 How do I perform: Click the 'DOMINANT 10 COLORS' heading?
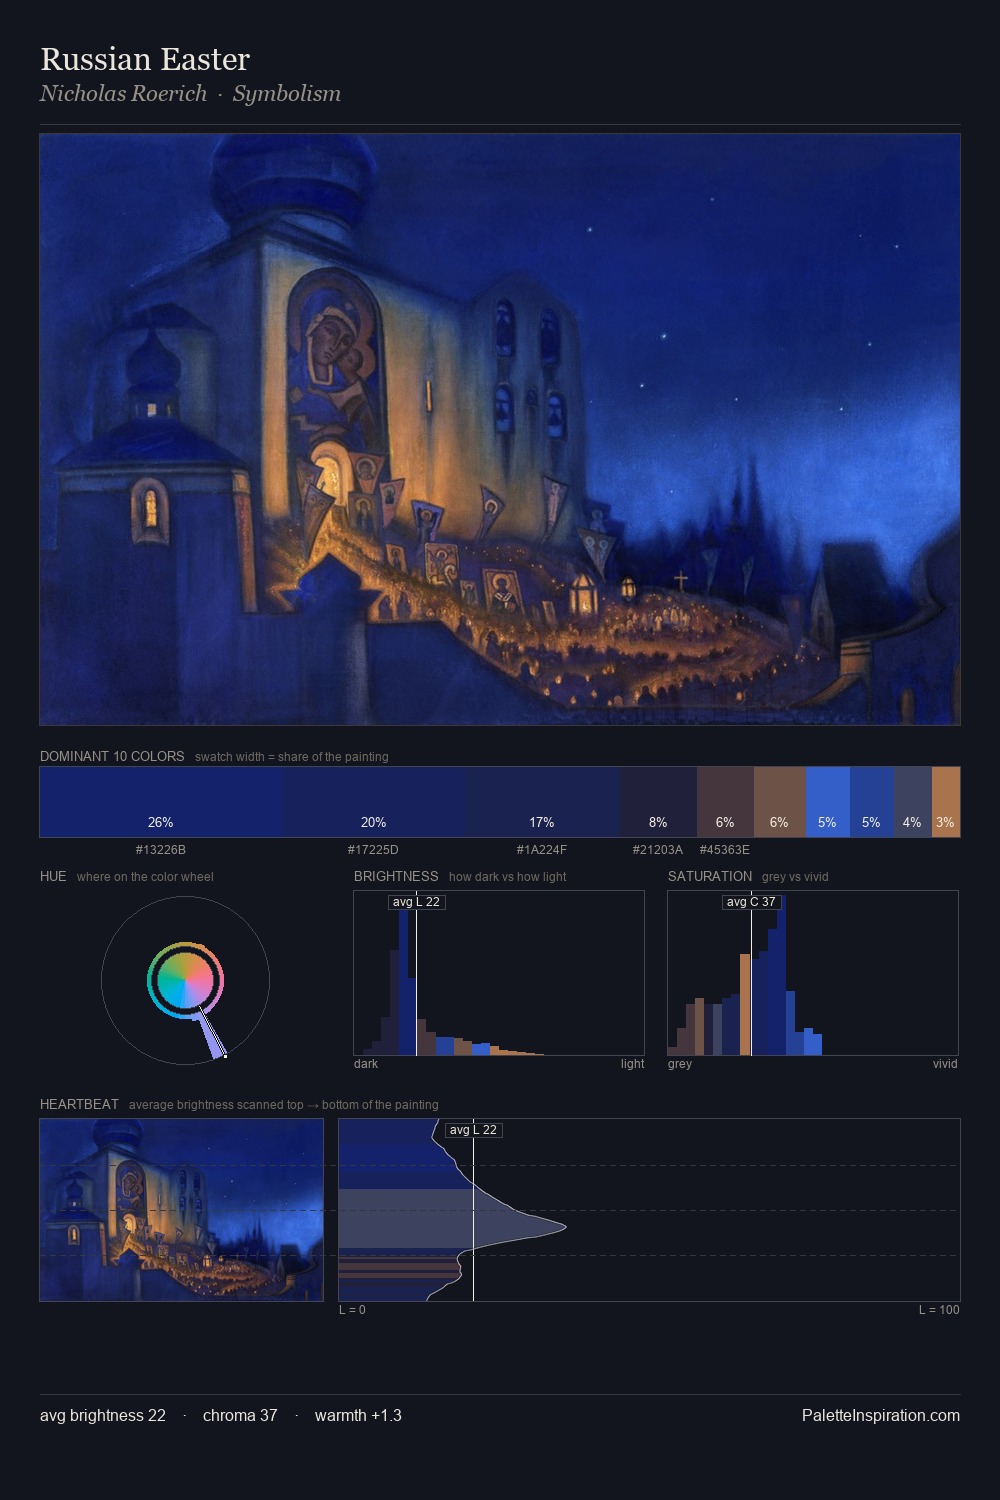click(x=112, y=756)
